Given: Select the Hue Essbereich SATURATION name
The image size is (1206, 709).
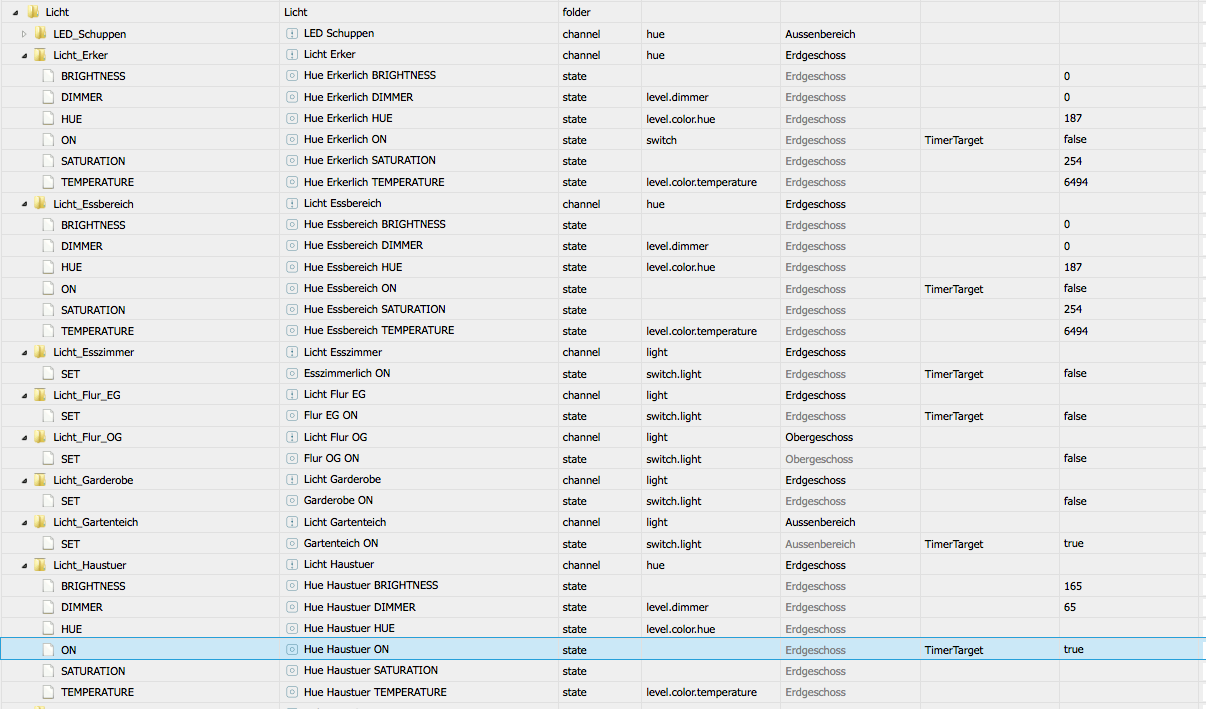Looking at the screenshot, I should (x=375, y=310).
